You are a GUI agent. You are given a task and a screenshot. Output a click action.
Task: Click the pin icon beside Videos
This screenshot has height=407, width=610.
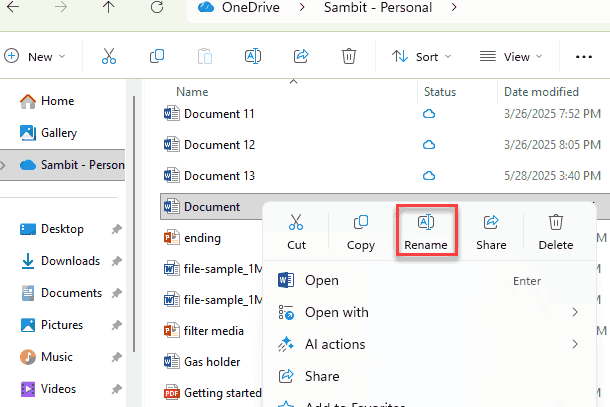pyautogui.click(x=116, y=389)
